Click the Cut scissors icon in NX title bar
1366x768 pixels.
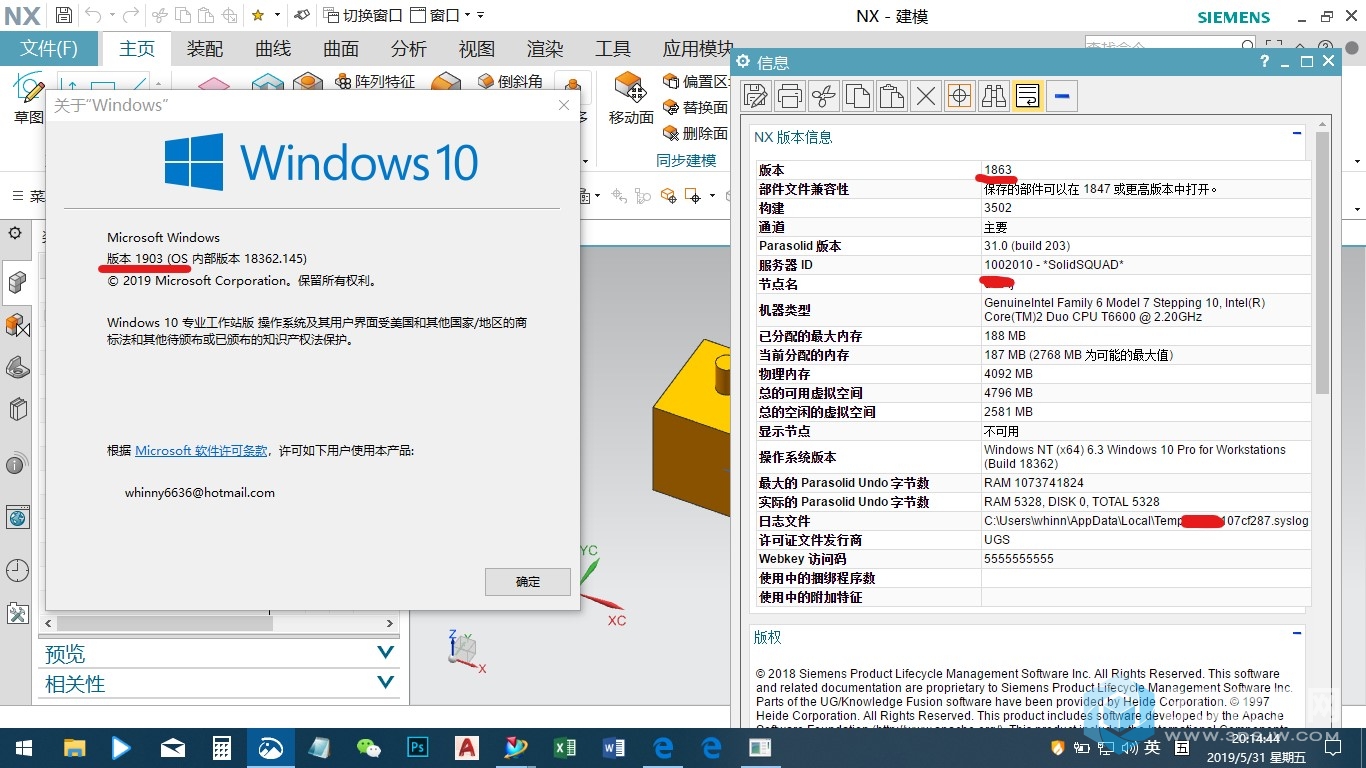point(160,15)
